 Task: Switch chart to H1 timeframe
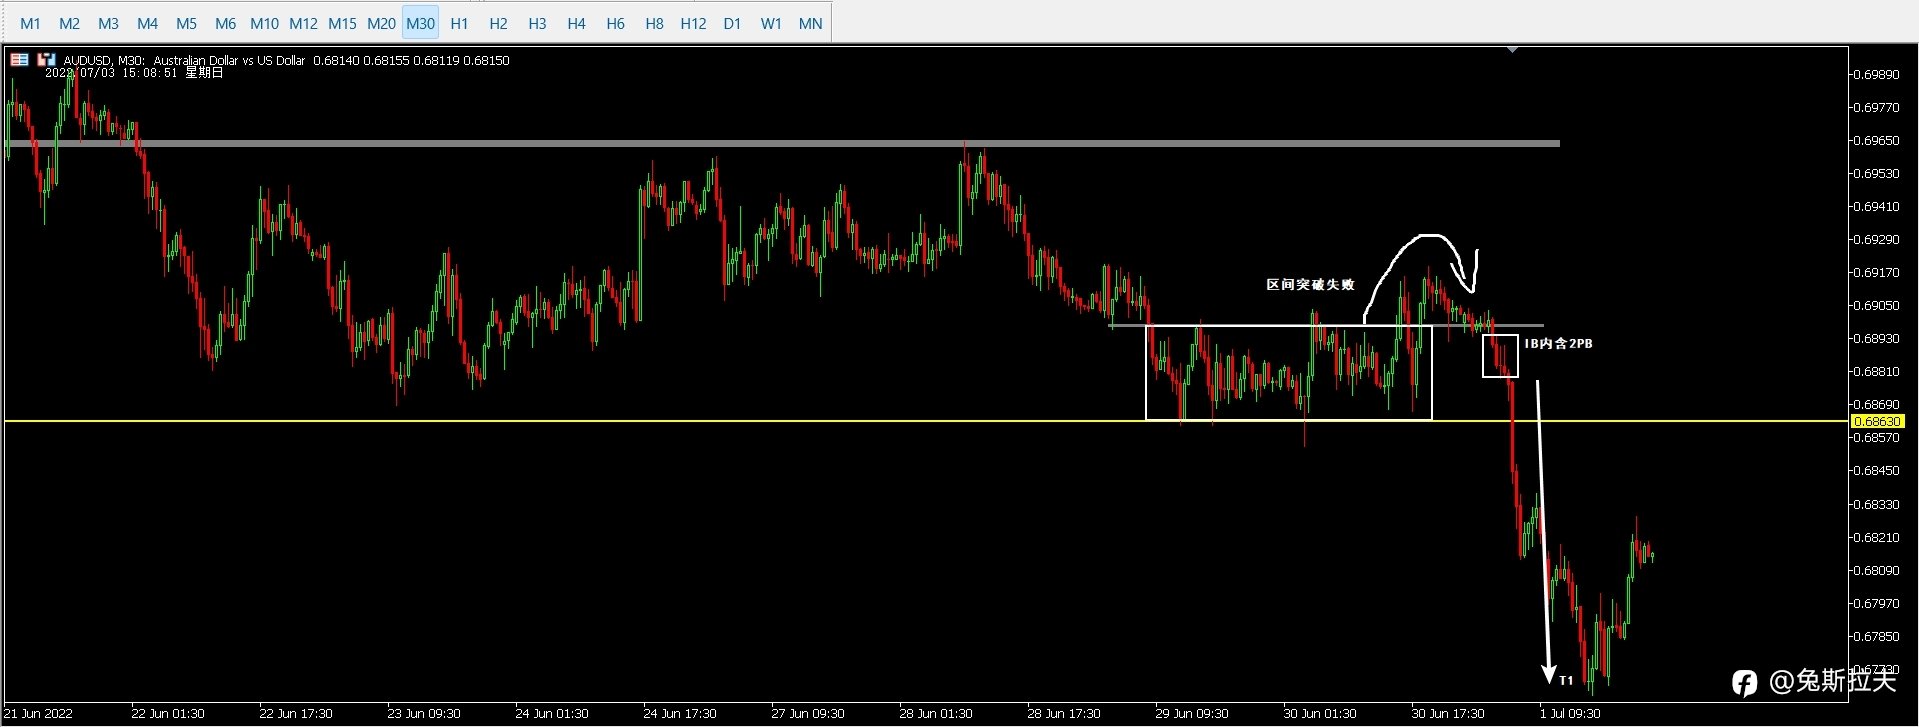[x=459, y=23]
